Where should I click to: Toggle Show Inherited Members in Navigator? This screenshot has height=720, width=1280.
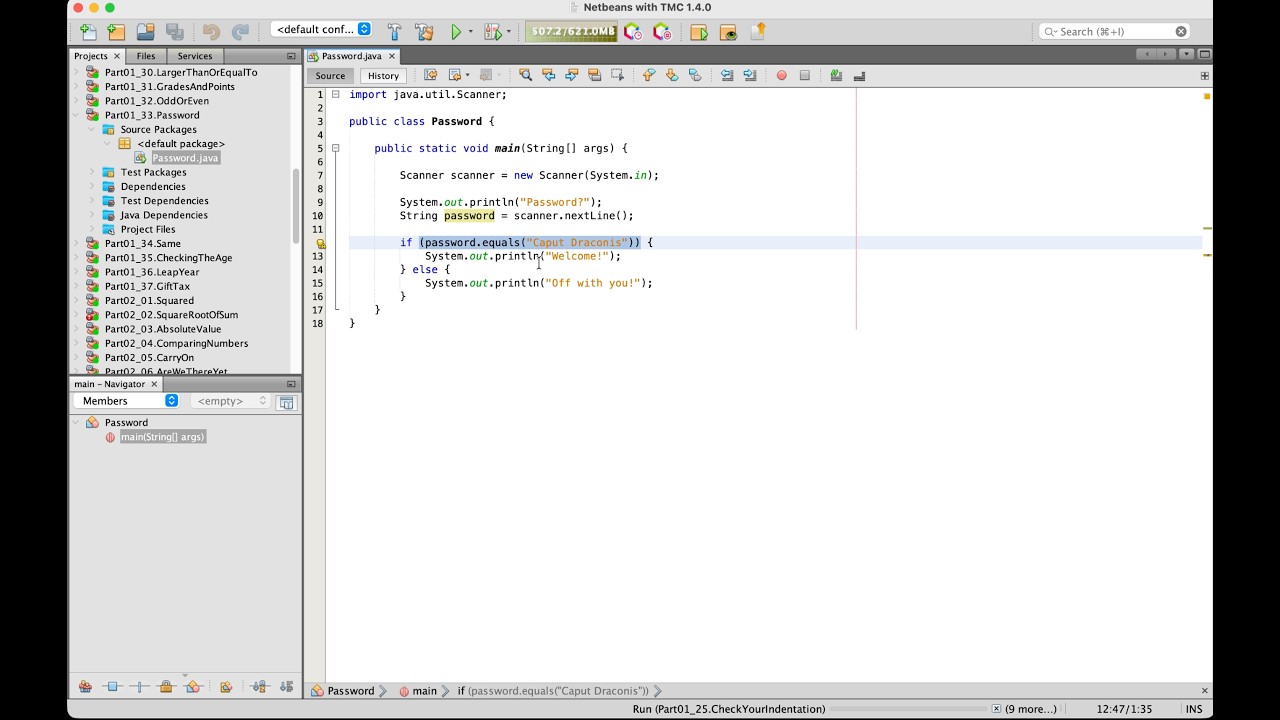click(x=85, y=687)
